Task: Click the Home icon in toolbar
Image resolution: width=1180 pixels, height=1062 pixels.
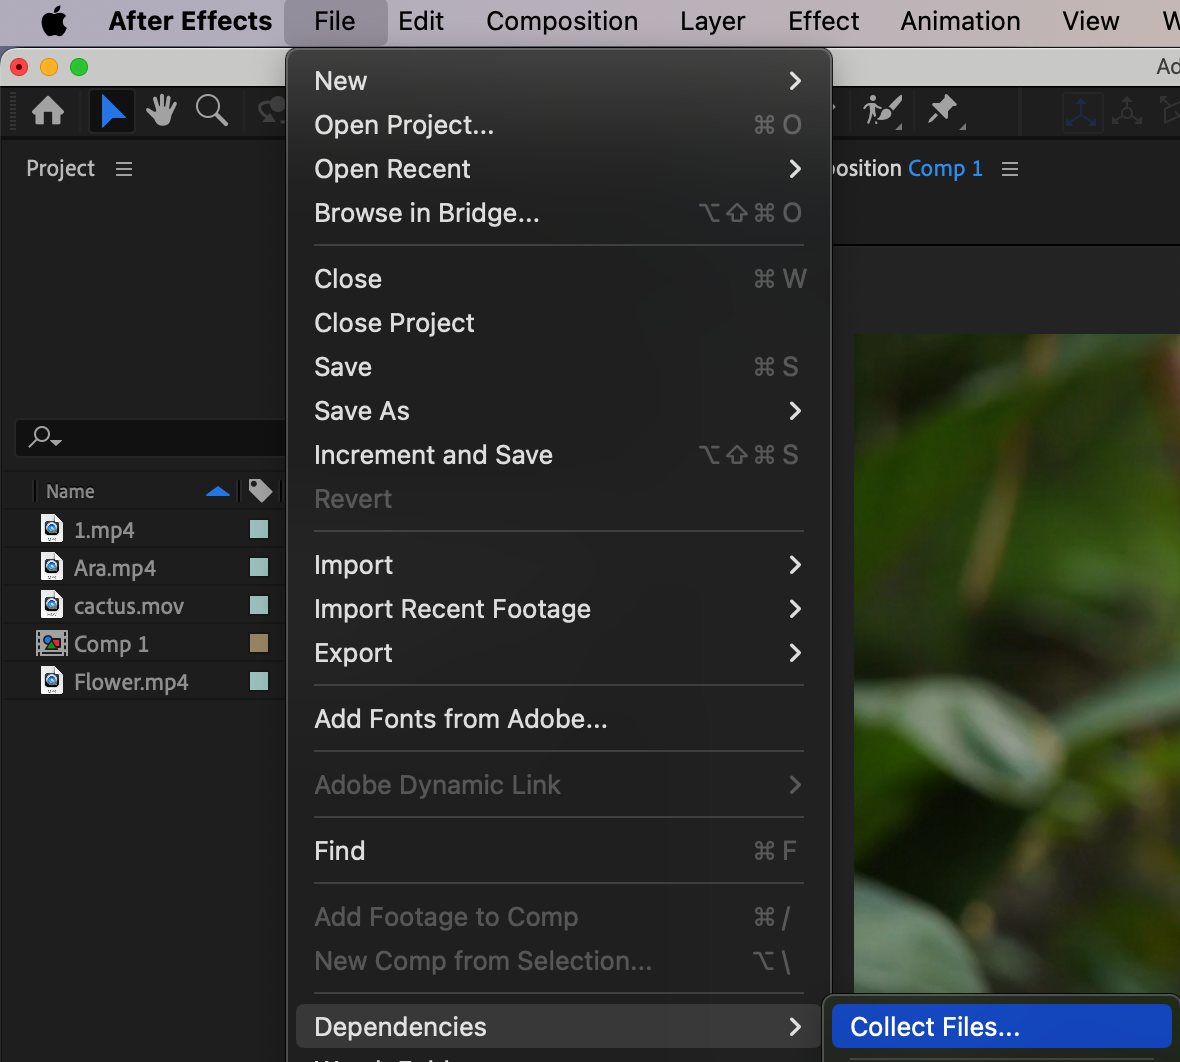Action: pos(48,110)
